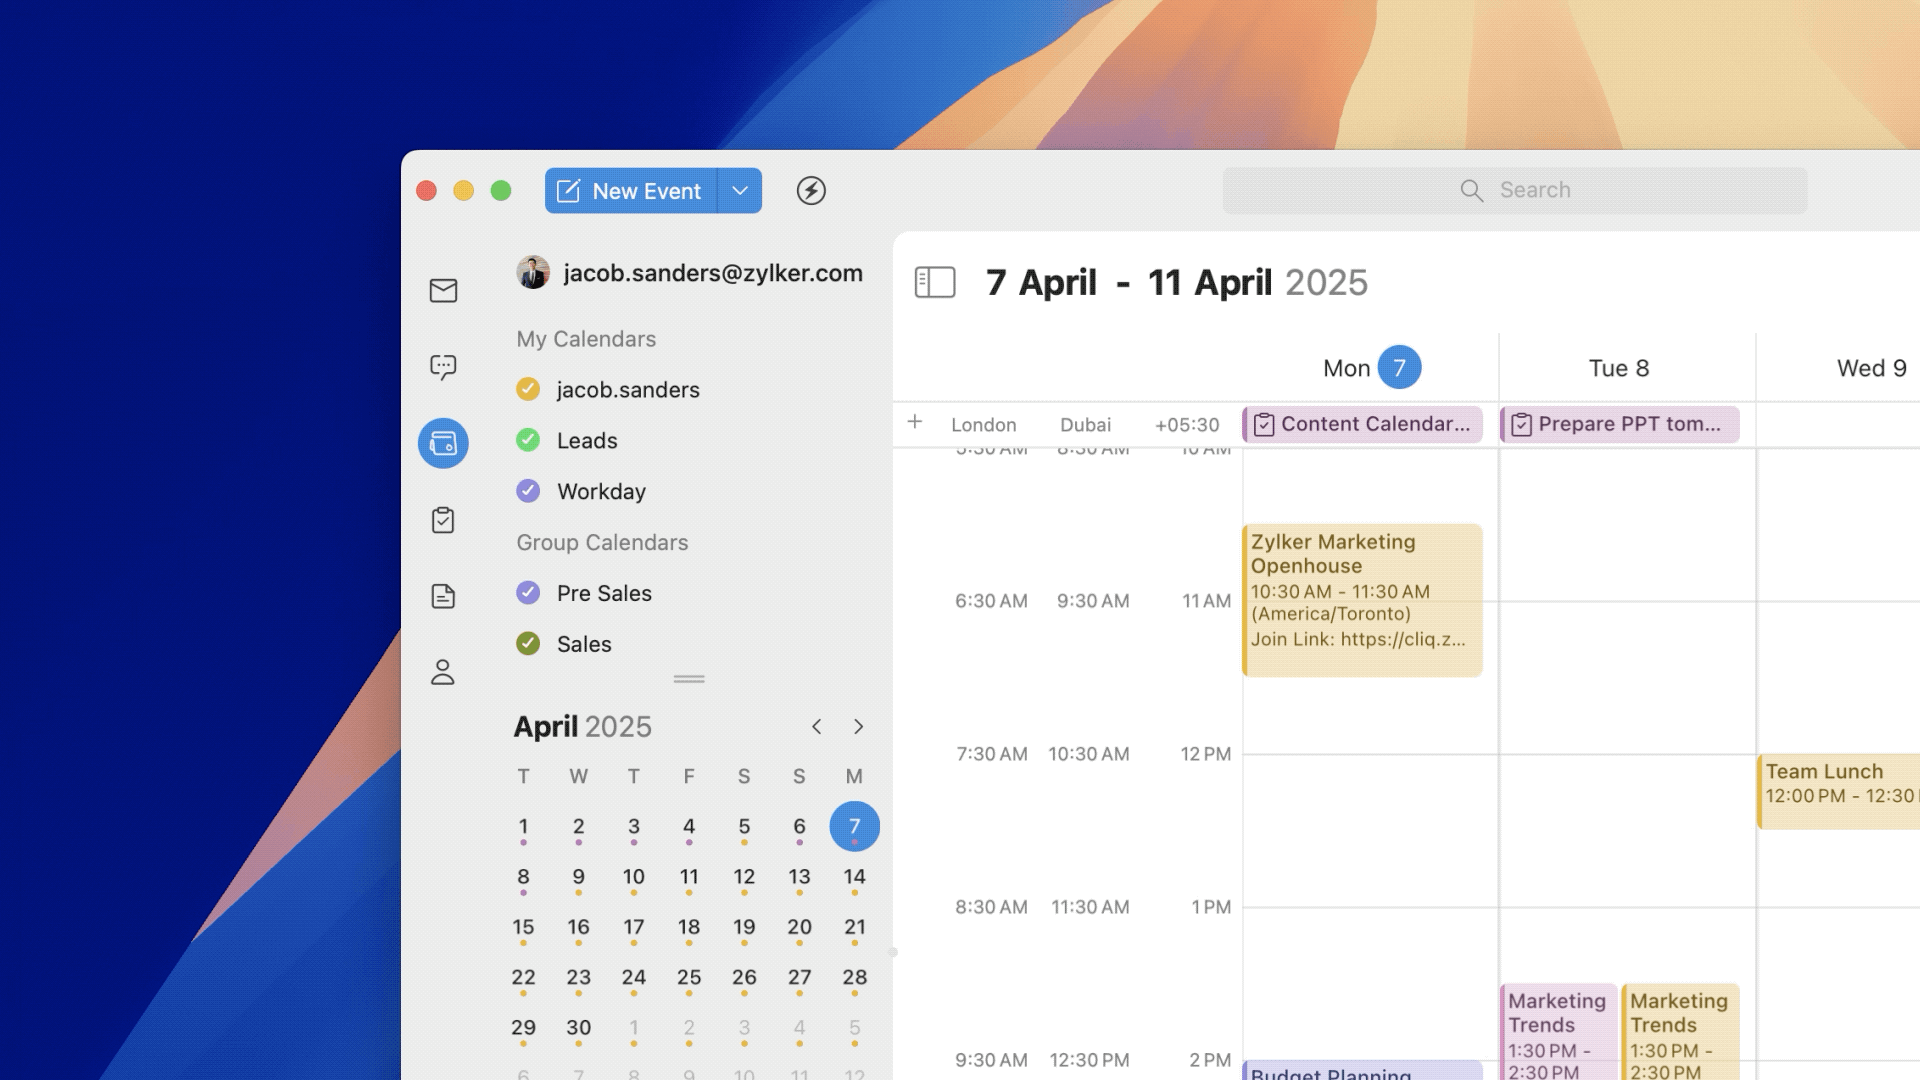Click the sidebar resize handle below Sales
Image resolution: width=1920 pixels, height=1080 pixels.
coord(689,679)
